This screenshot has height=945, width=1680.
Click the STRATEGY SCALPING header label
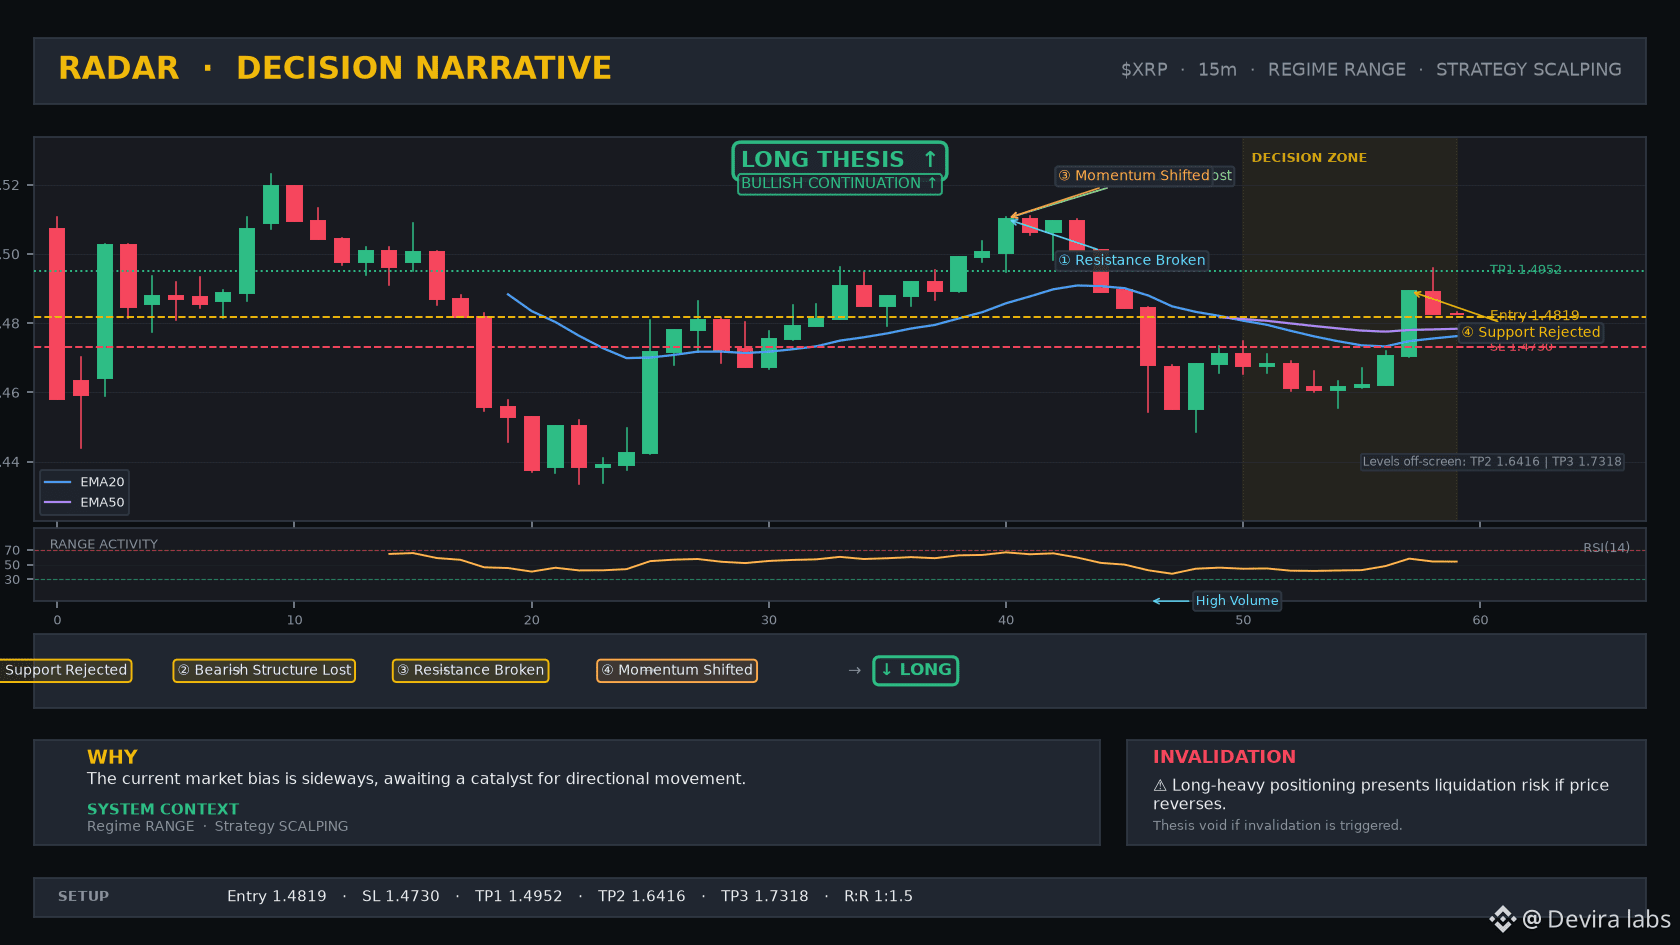coord(1528,69)
